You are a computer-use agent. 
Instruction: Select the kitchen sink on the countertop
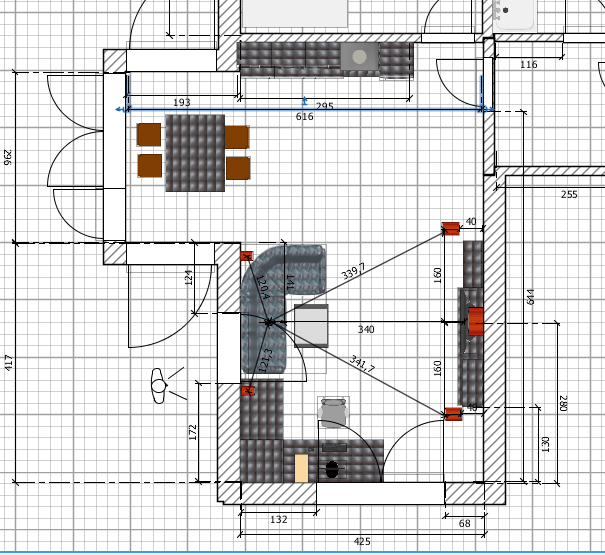[x=358, y=58]
